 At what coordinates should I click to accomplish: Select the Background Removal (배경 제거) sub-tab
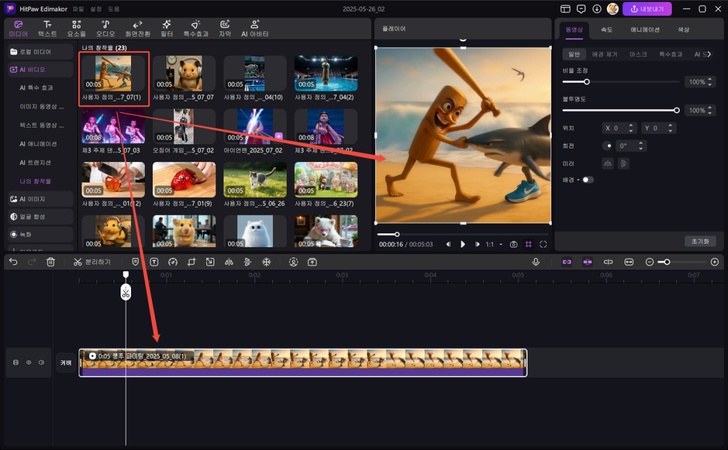point(604,54)
